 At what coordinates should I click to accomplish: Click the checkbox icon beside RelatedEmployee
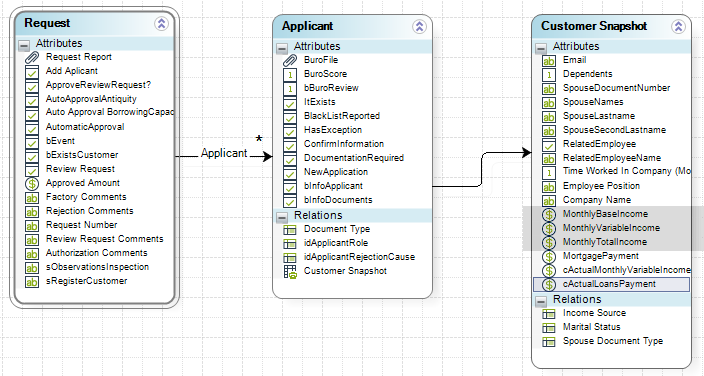click(x=549, y=145)
